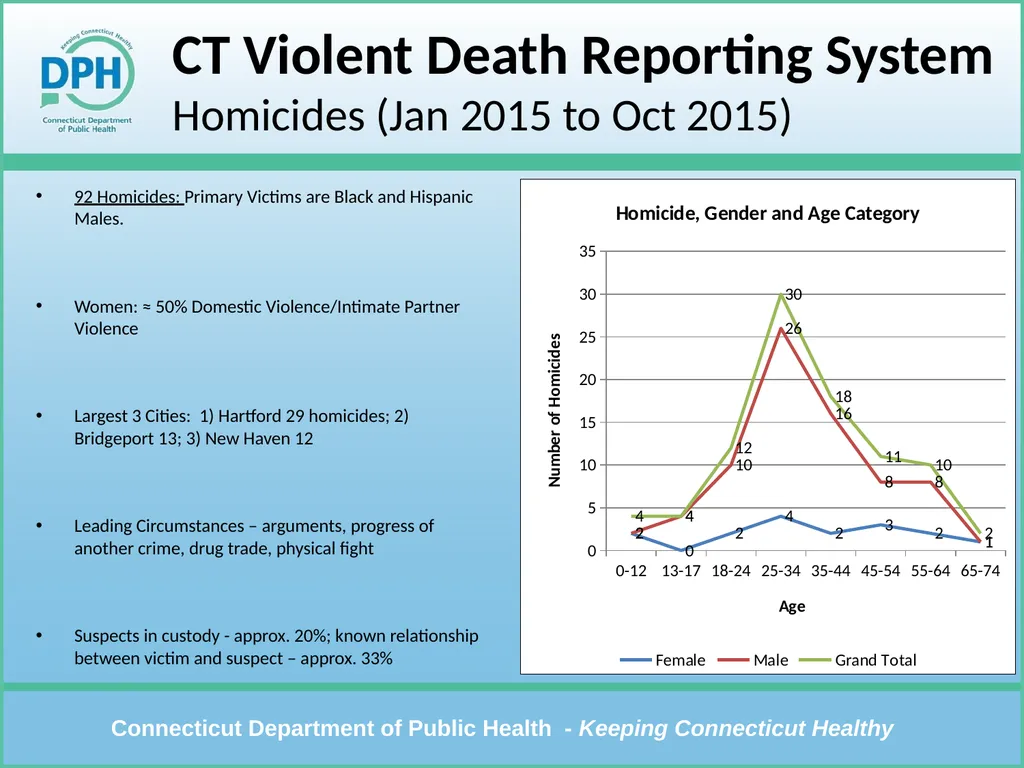Click footer 'Connecticut Department of Public Health'
Screen dimensions: 1024x768
point(331,728)
